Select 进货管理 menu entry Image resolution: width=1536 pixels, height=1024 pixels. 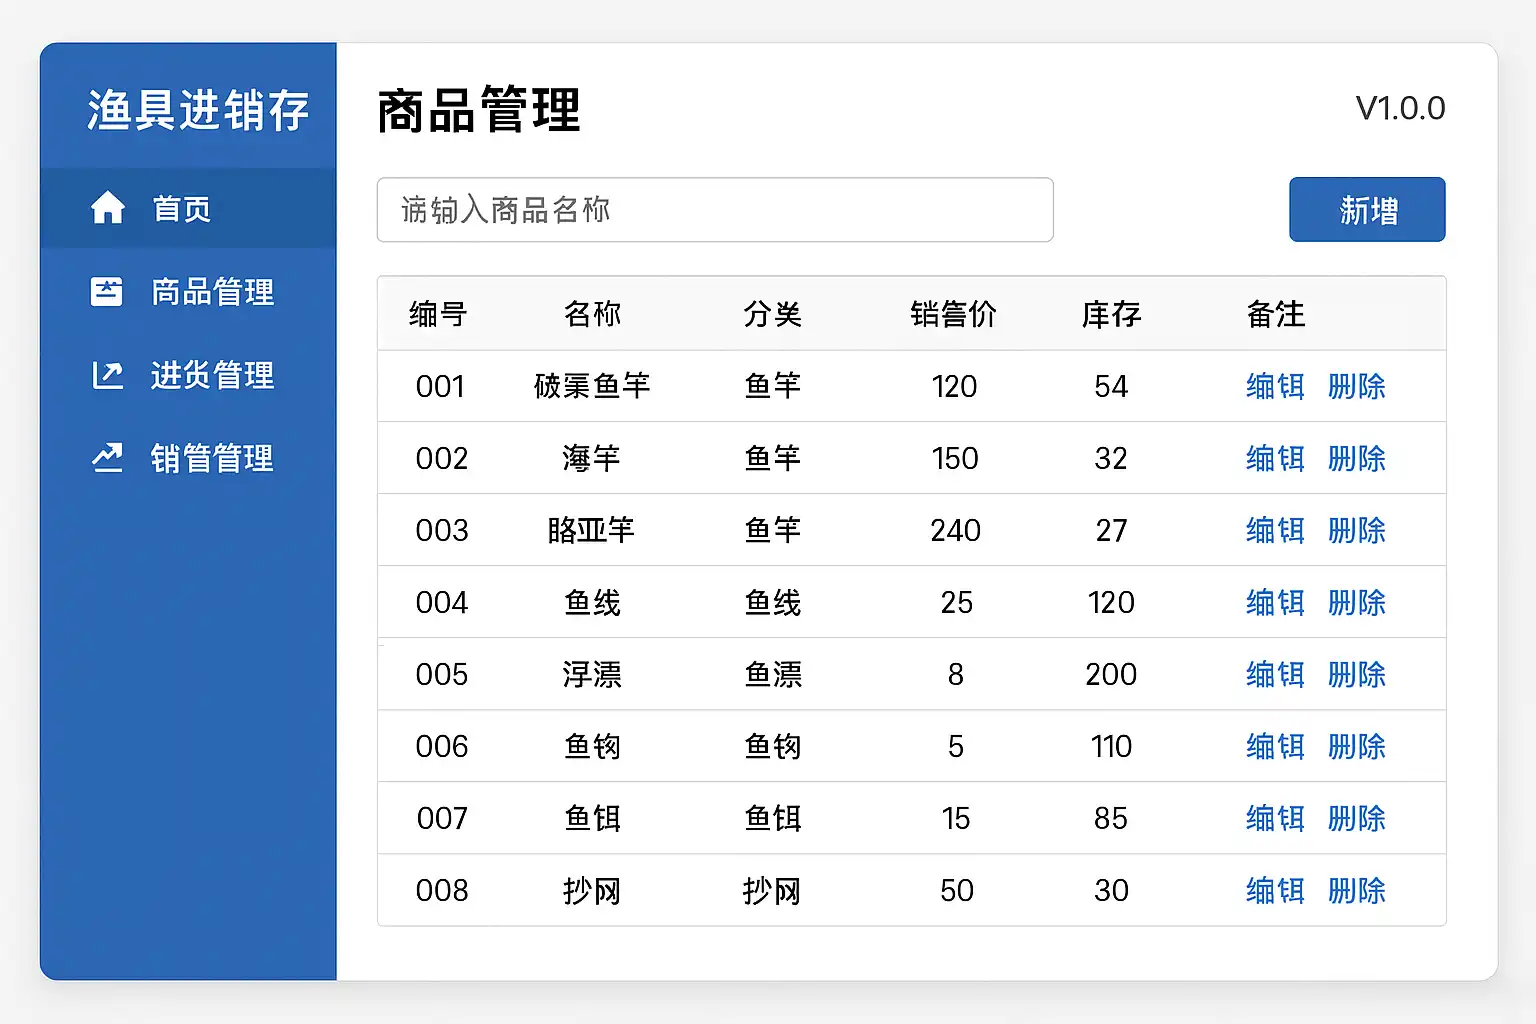pyautogui.click(x=212, y=375)
